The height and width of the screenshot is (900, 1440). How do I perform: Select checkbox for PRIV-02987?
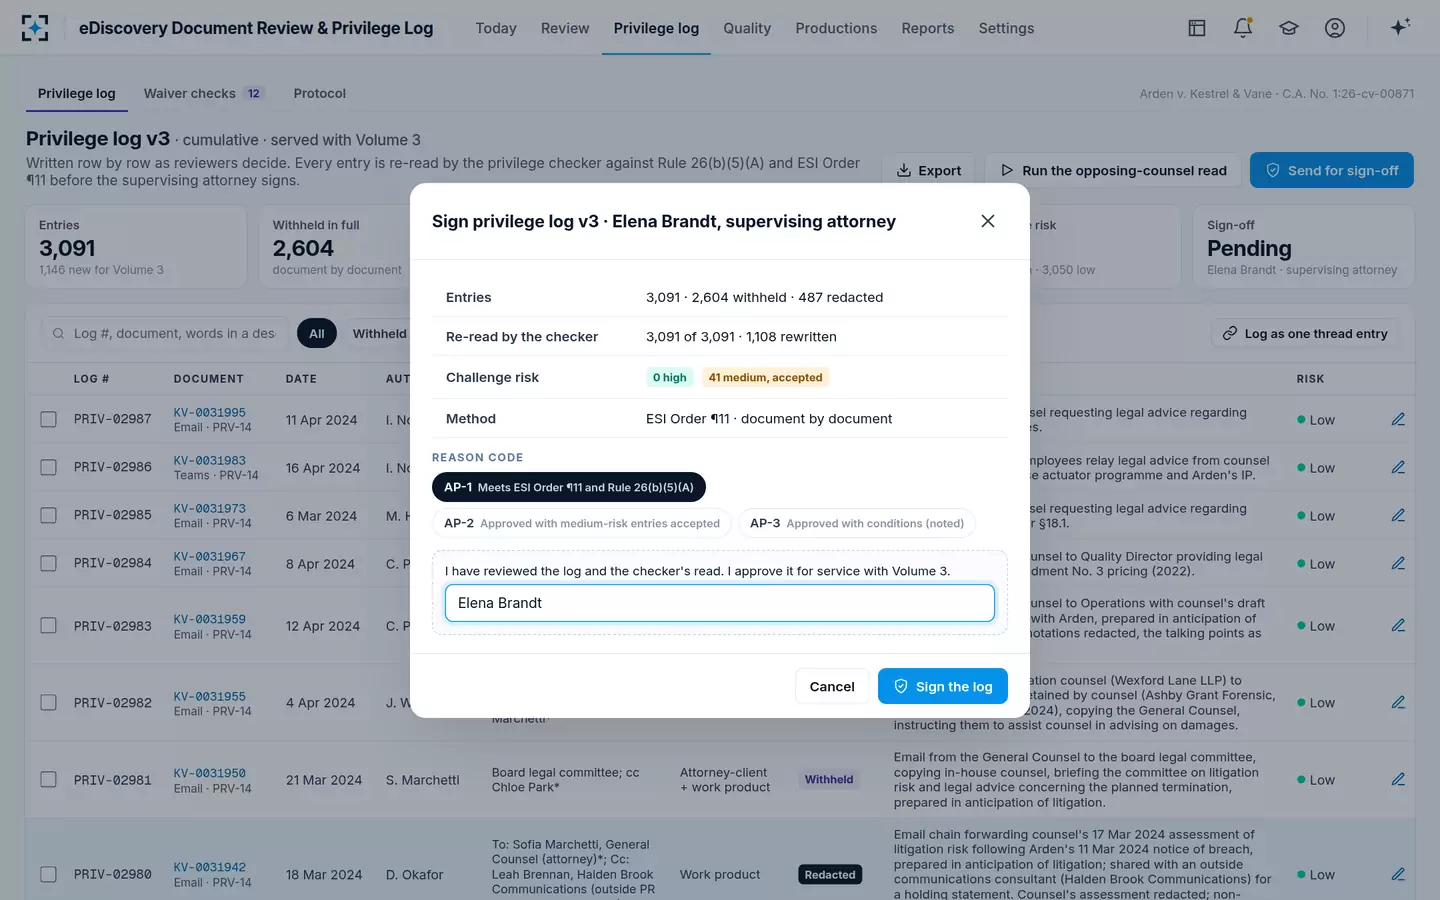48,419
